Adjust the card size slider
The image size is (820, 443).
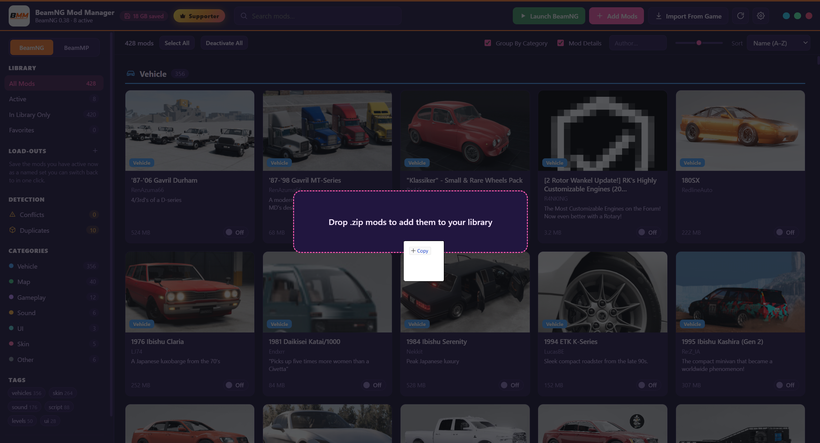pos(699,43)
